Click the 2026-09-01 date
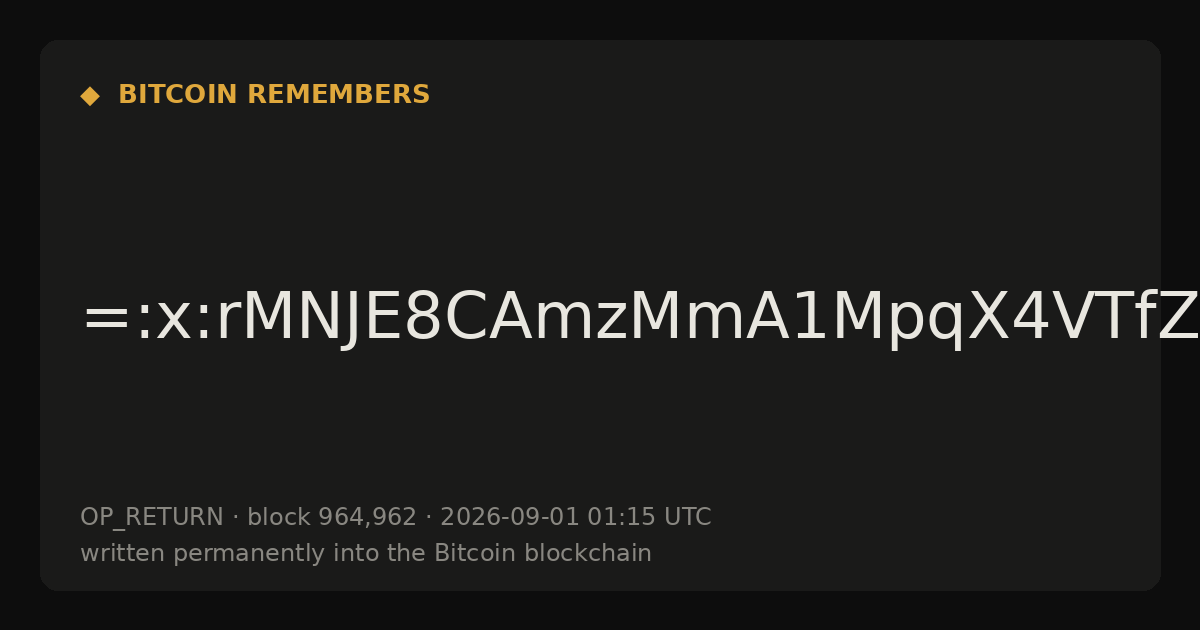Viewport: 1200px width, 630px height. pyautogui.click(x=510, y=518)
